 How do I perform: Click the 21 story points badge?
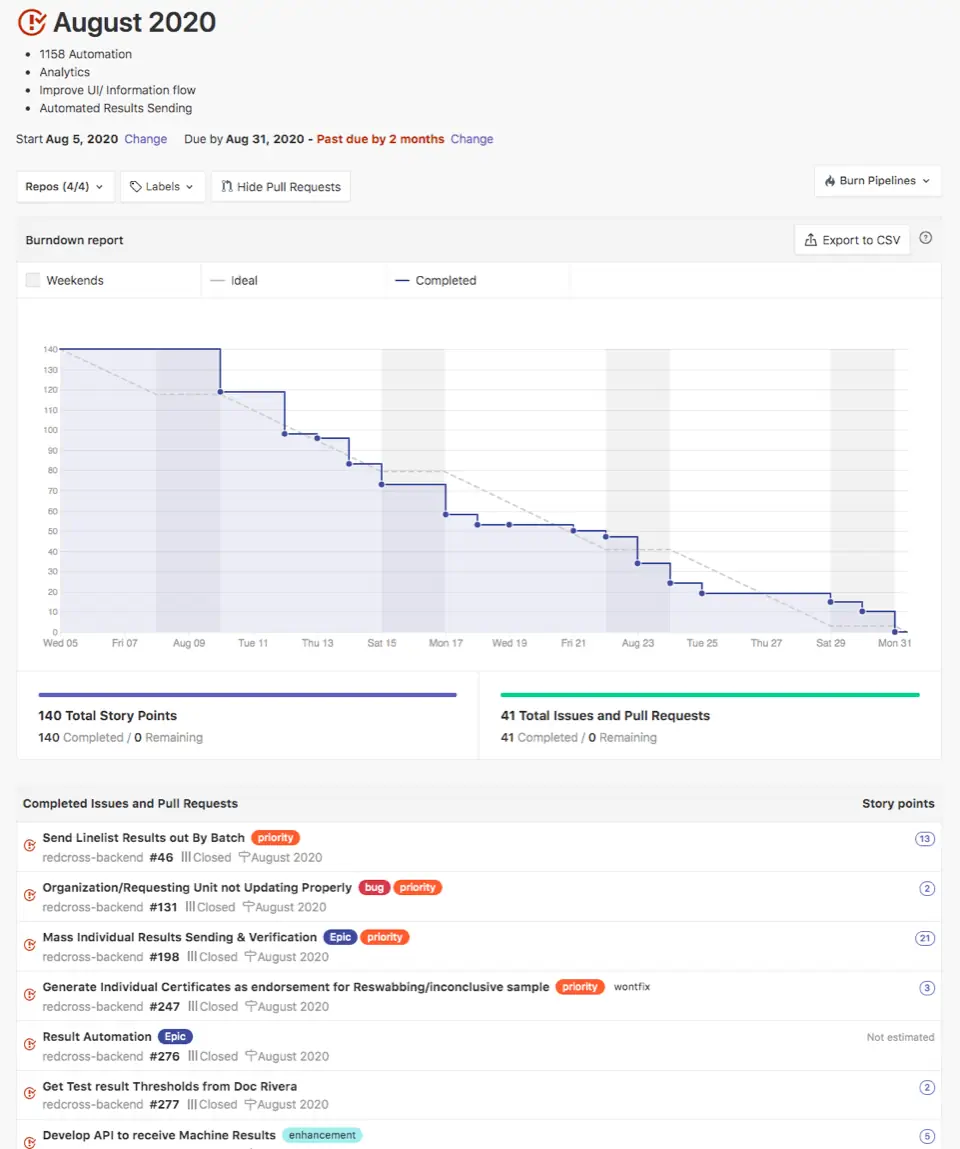(925, 939)
